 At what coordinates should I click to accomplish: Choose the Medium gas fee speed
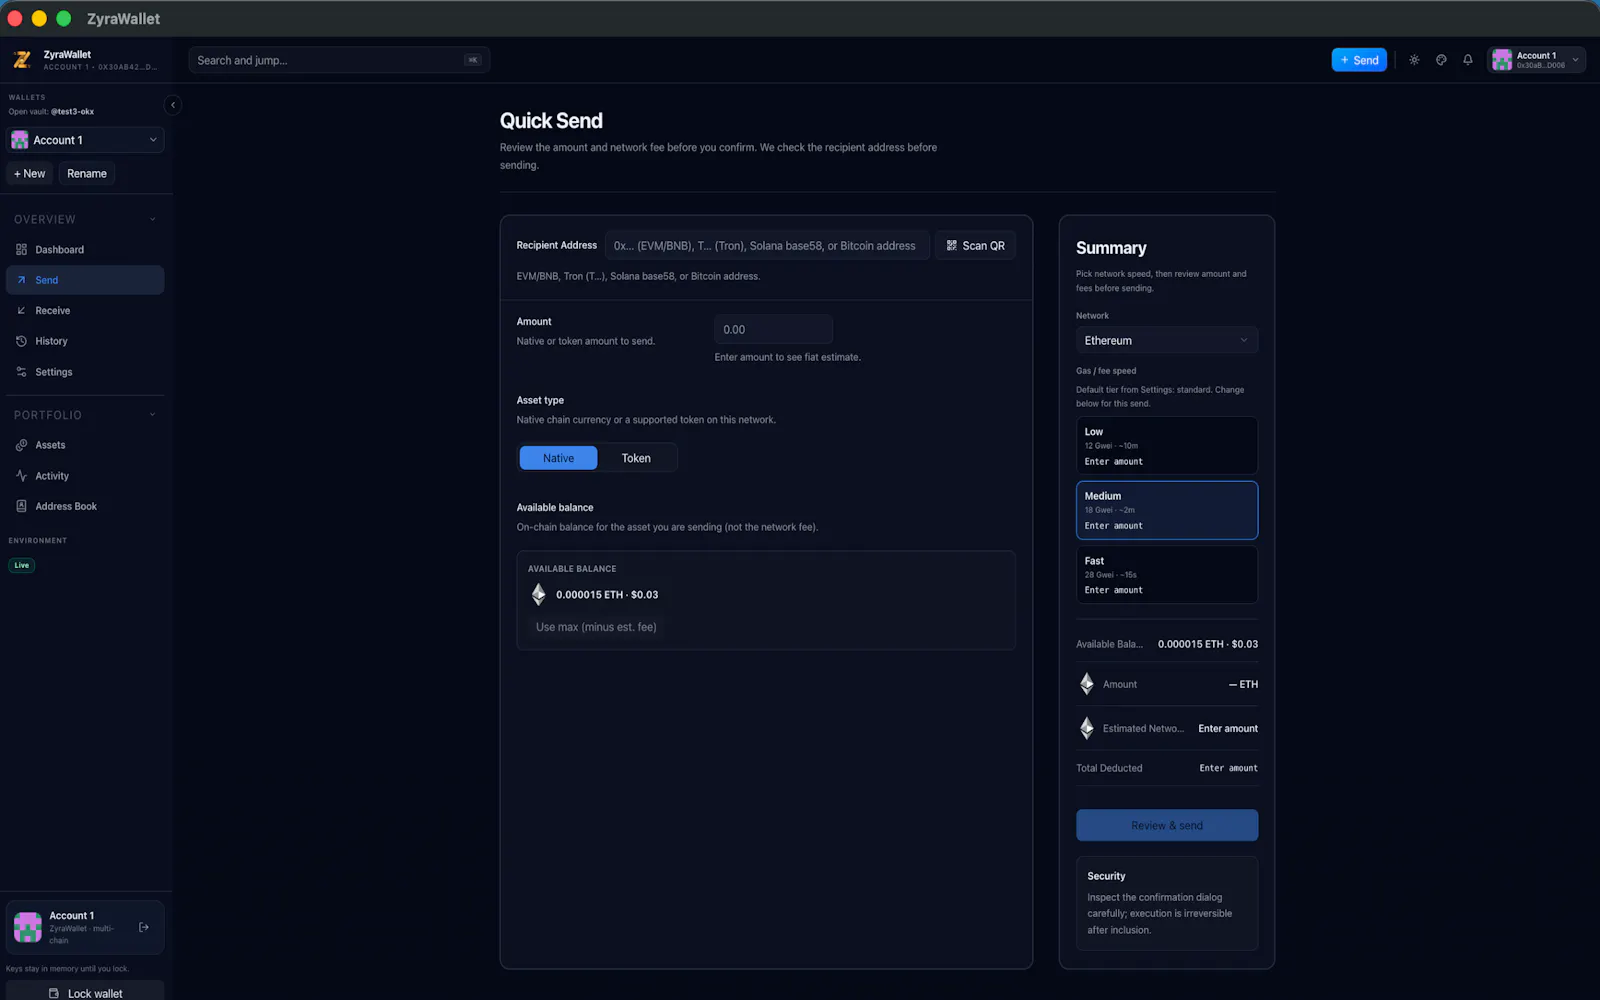(x=1167, y=510)
